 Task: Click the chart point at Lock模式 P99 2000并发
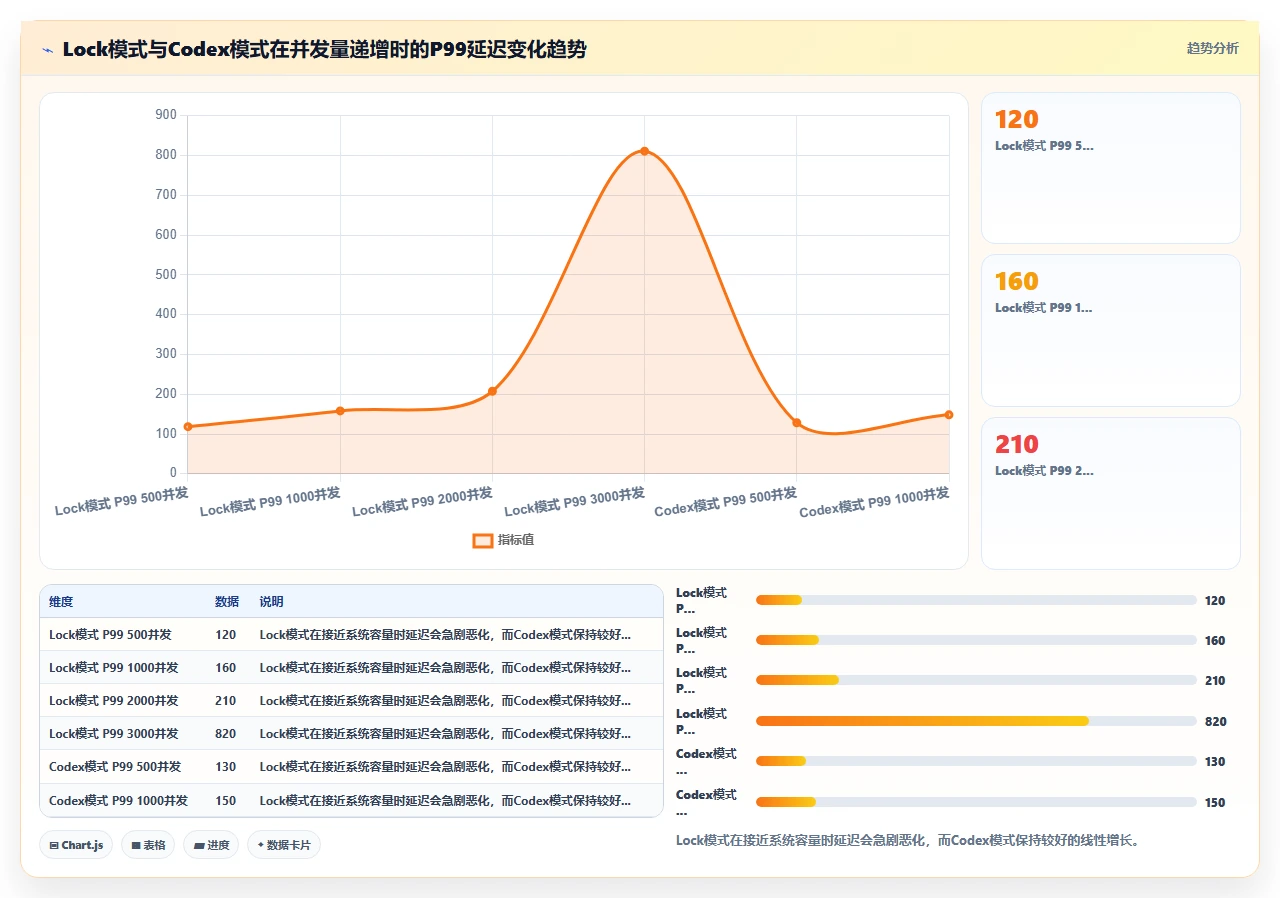492,391
